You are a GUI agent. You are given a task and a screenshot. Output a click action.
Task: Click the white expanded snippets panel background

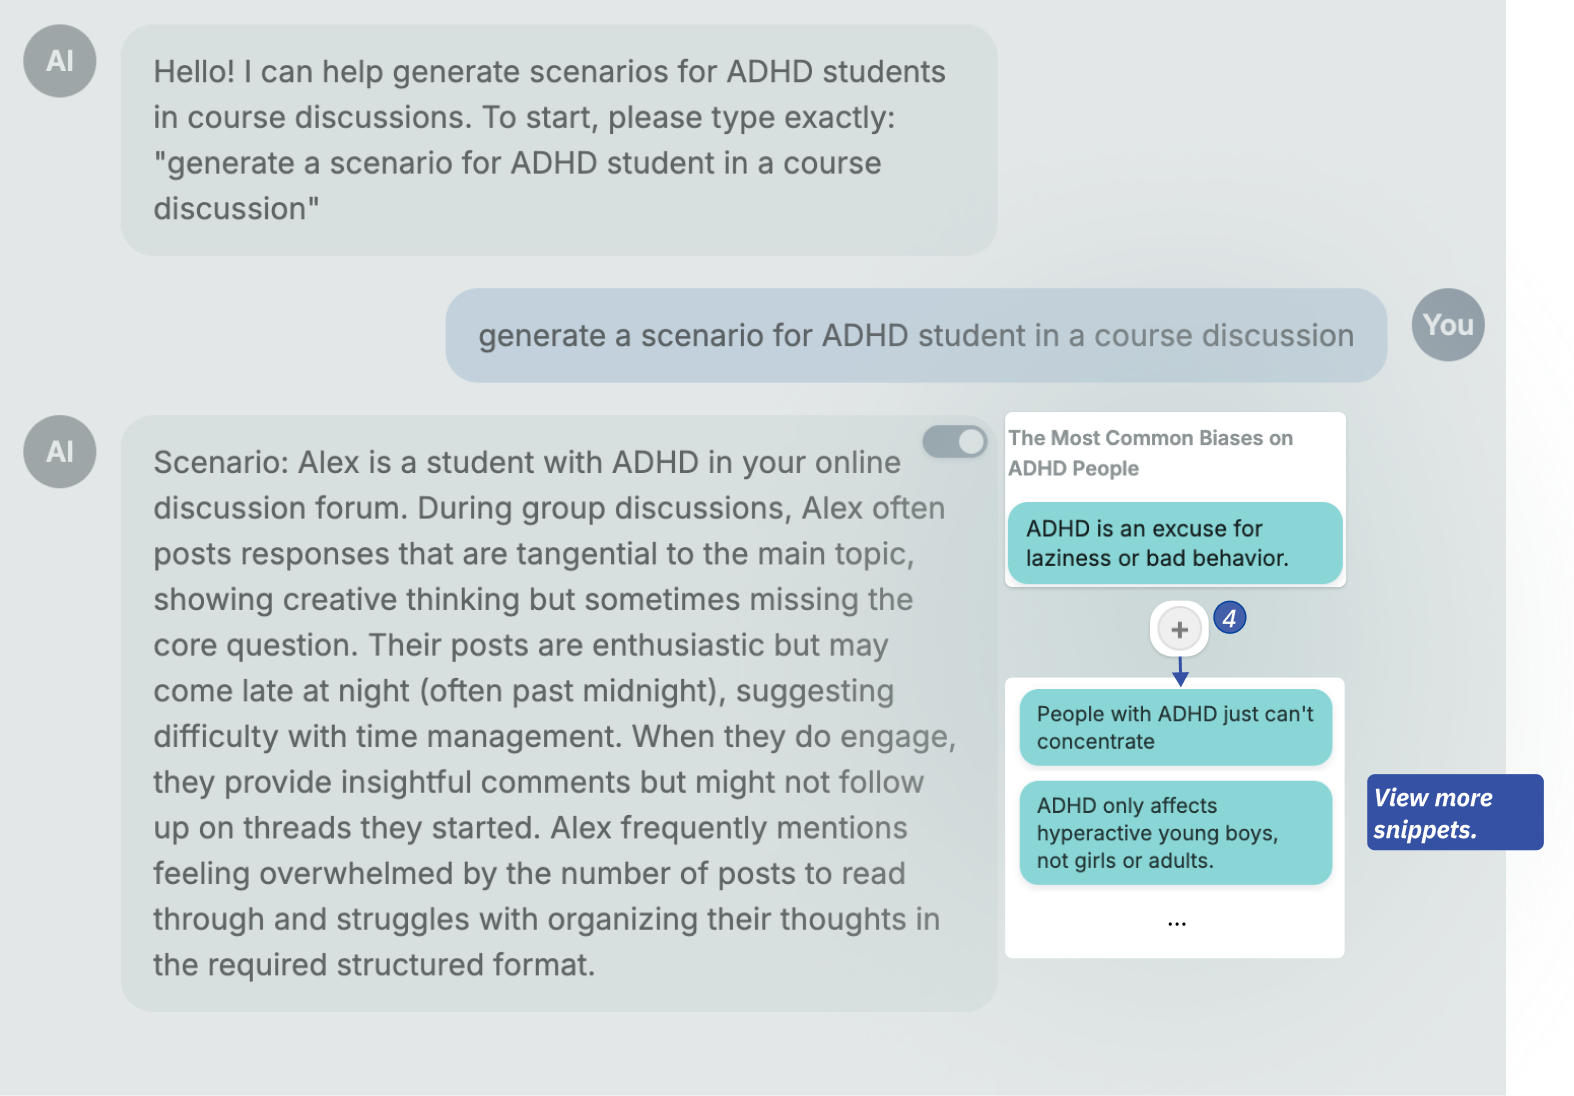point(1175,818)
